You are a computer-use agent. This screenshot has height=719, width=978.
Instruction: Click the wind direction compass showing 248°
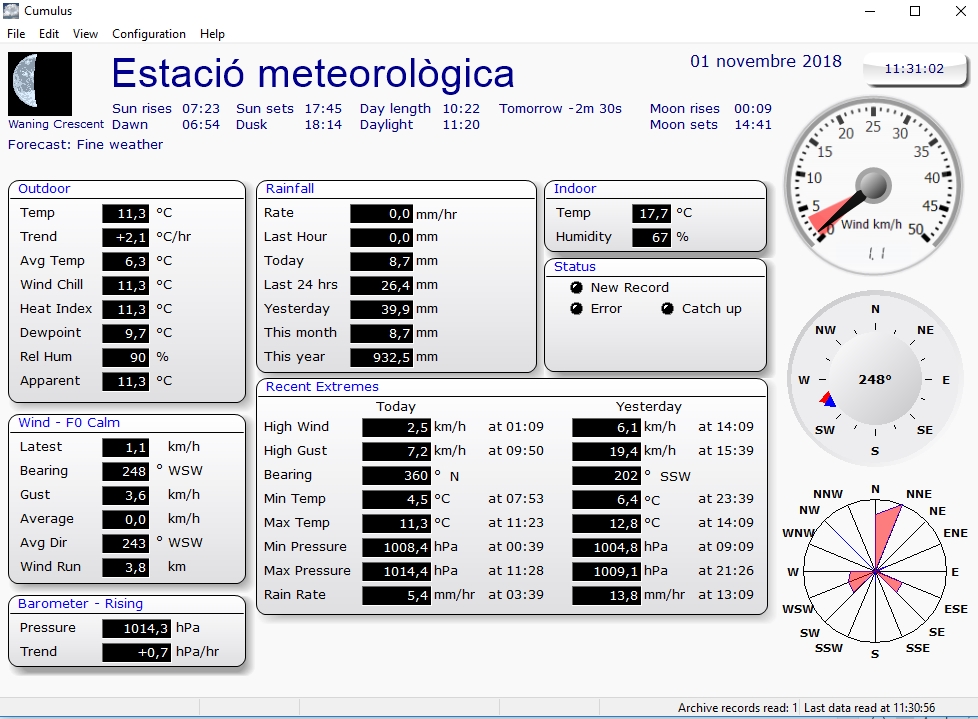pyautogui.click(x=874, y=380)
